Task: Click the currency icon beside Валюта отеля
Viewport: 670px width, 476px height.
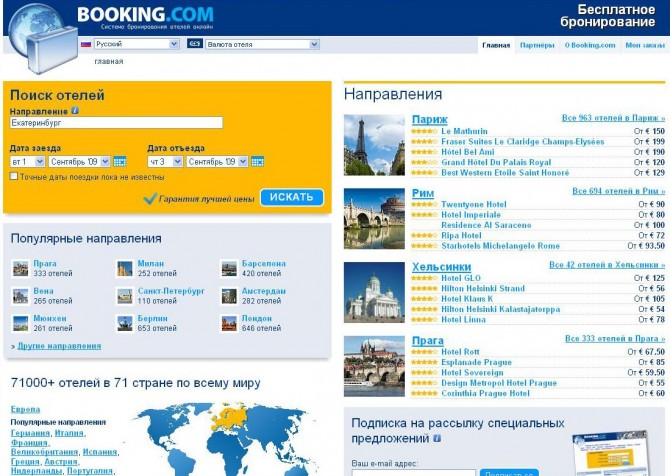Action: [x=194, y=44]
